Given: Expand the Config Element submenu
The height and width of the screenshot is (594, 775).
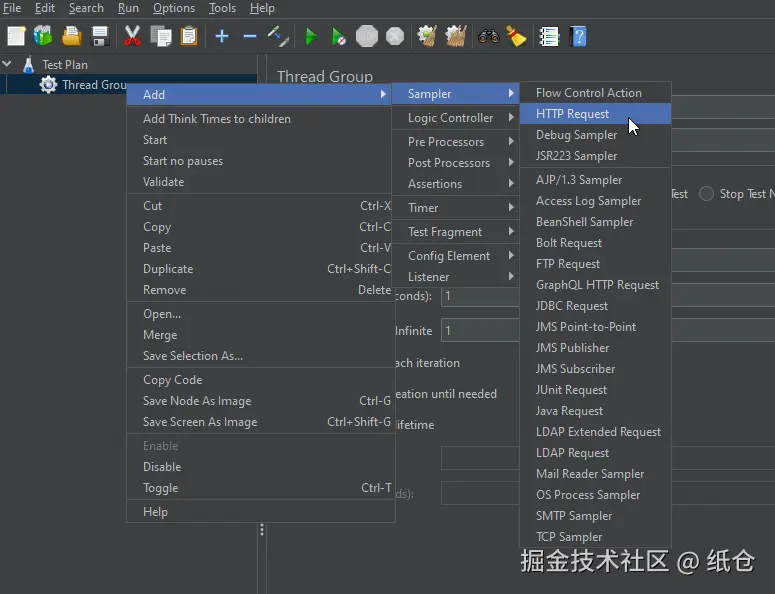Looking at the screenshot, I should 455,255.
